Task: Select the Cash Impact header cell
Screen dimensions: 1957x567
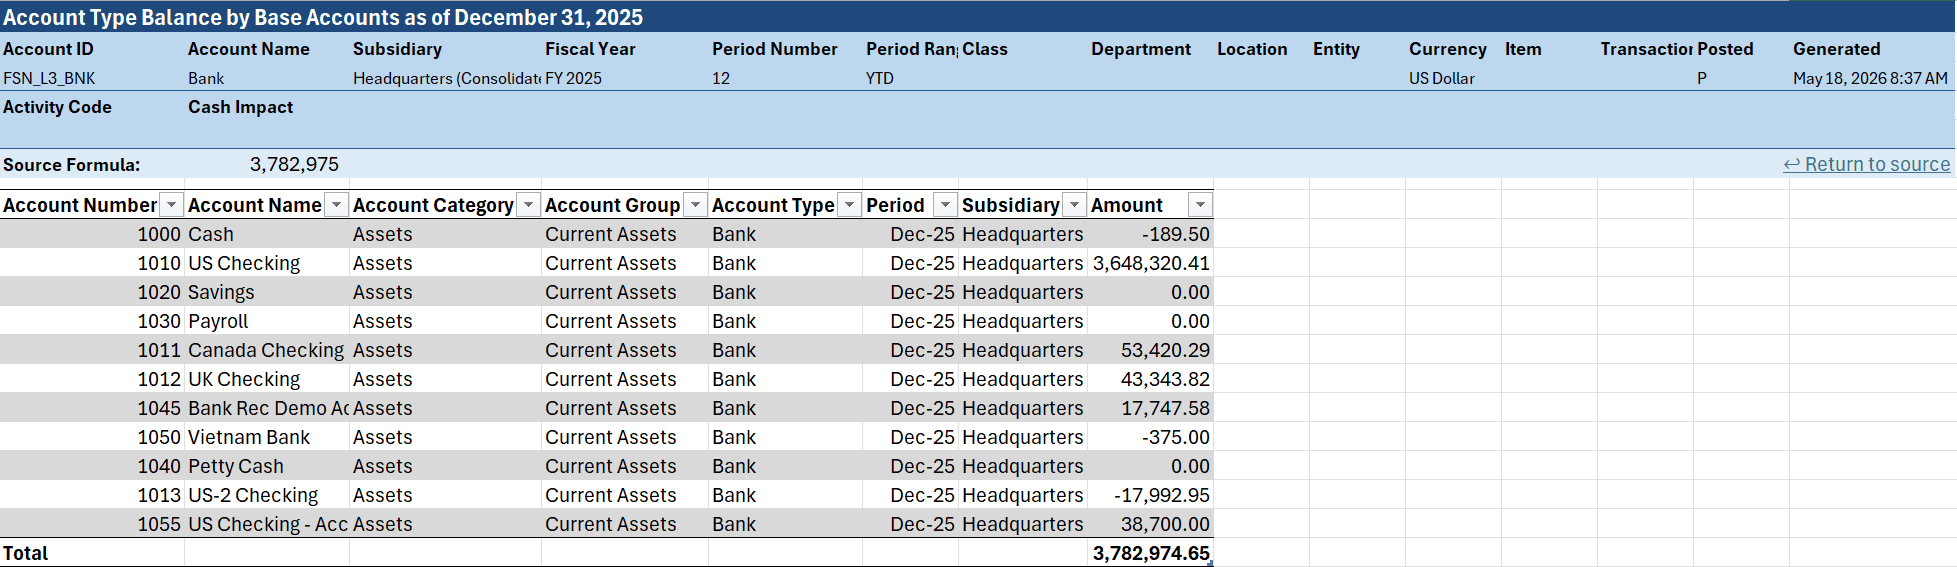Action: click(267, 107)
